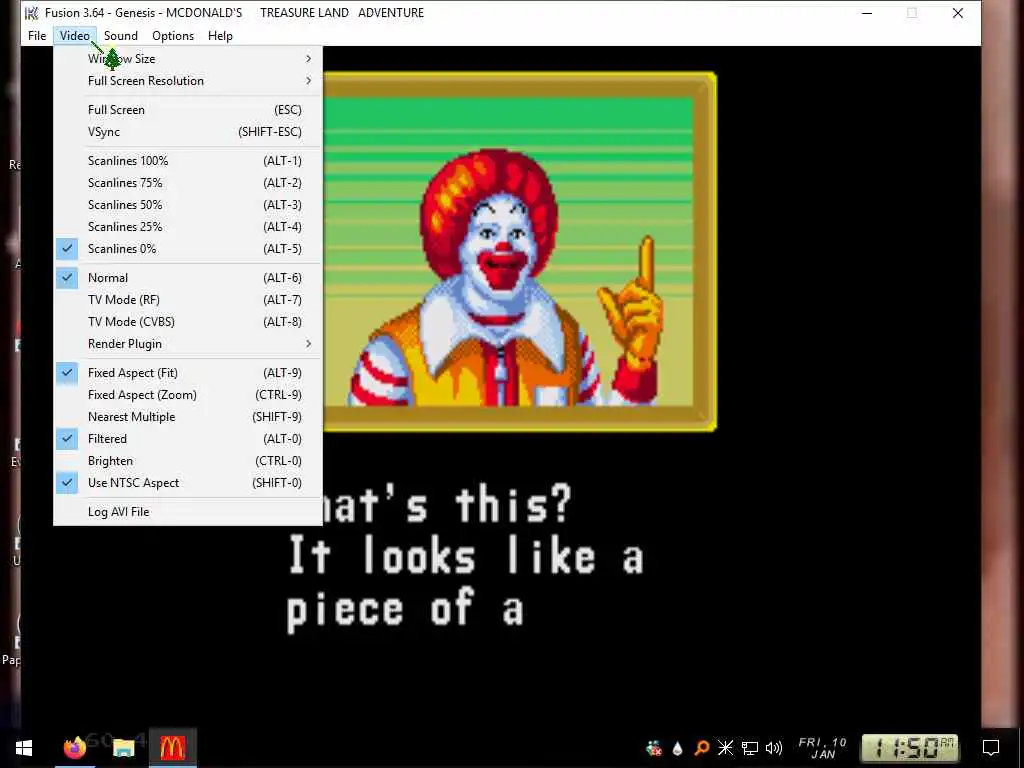Click the FRI 10 JAN date display
This screenshot has height=768, width=1024.
(822, 748)
